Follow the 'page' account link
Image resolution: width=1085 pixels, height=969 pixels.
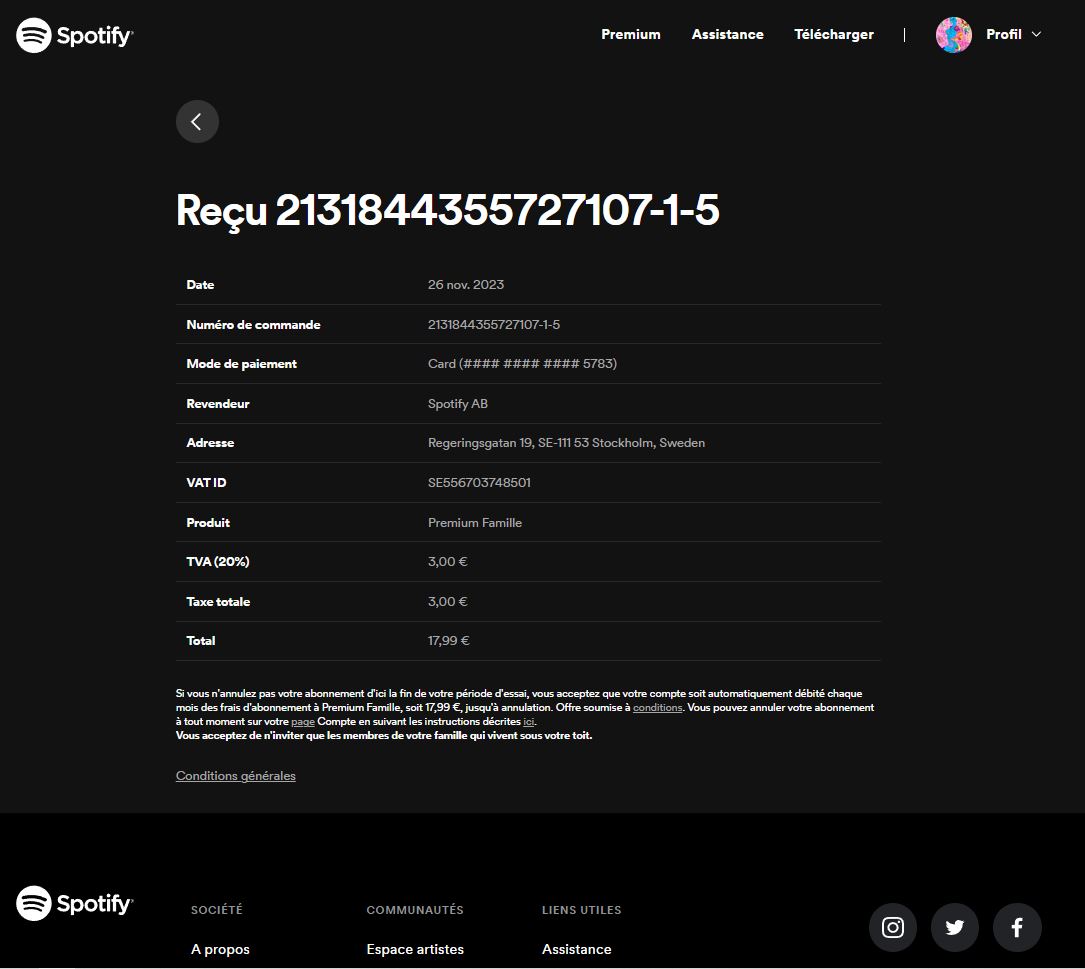(303, 721)
